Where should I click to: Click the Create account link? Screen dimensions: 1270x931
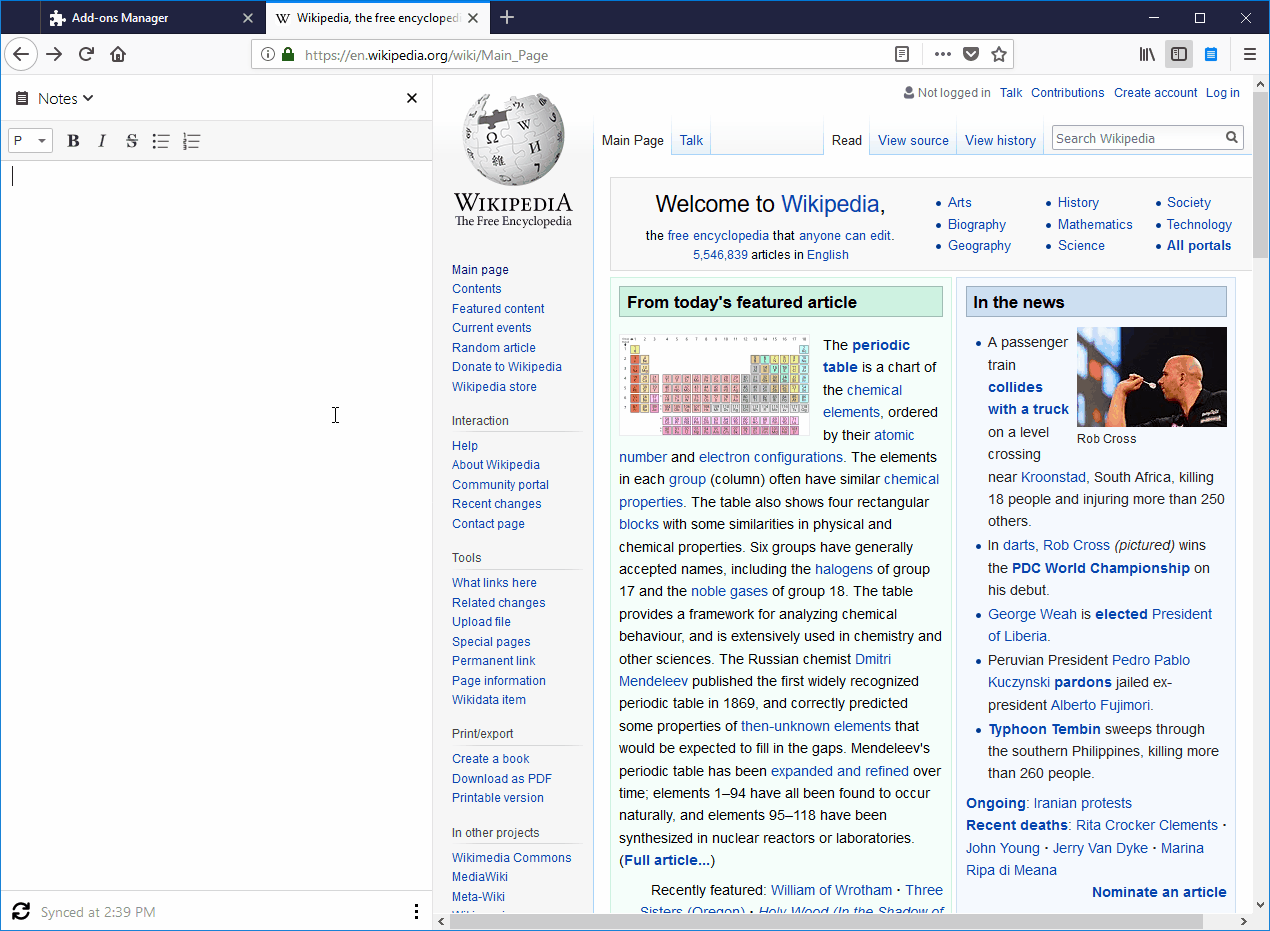[1155, 93]
